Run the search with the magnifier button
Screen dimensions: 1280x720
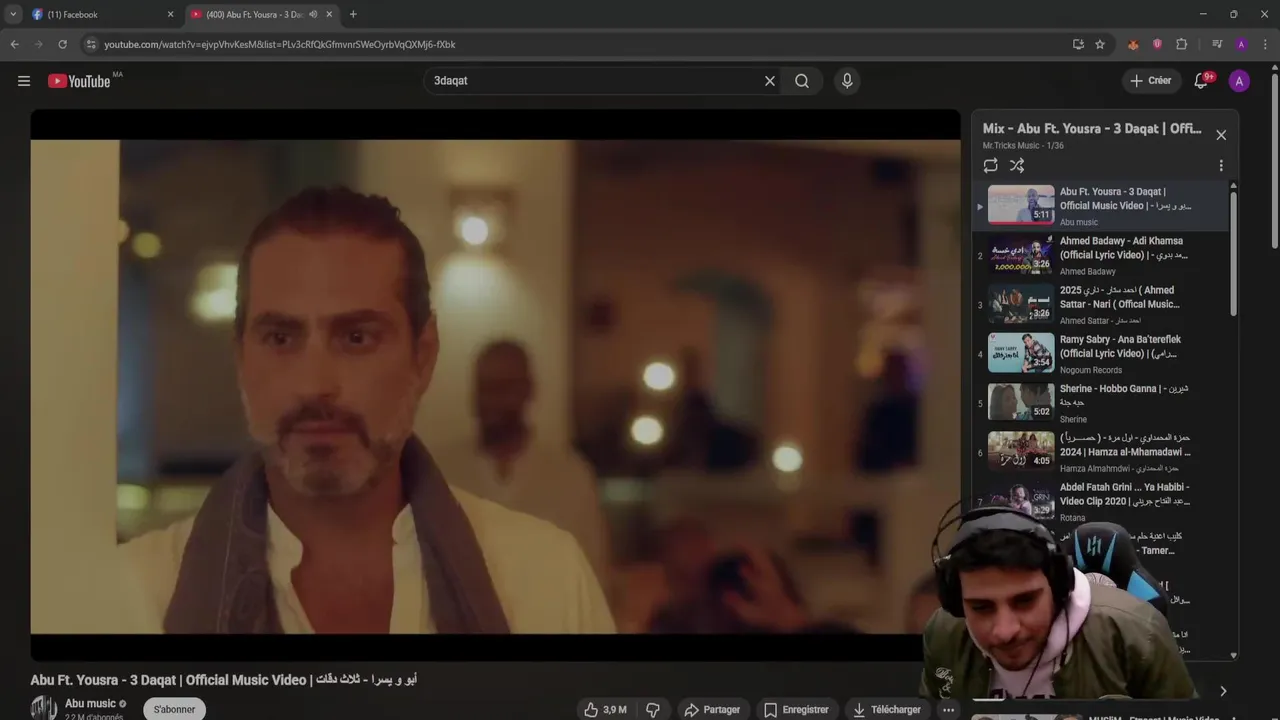pos(802,81)
